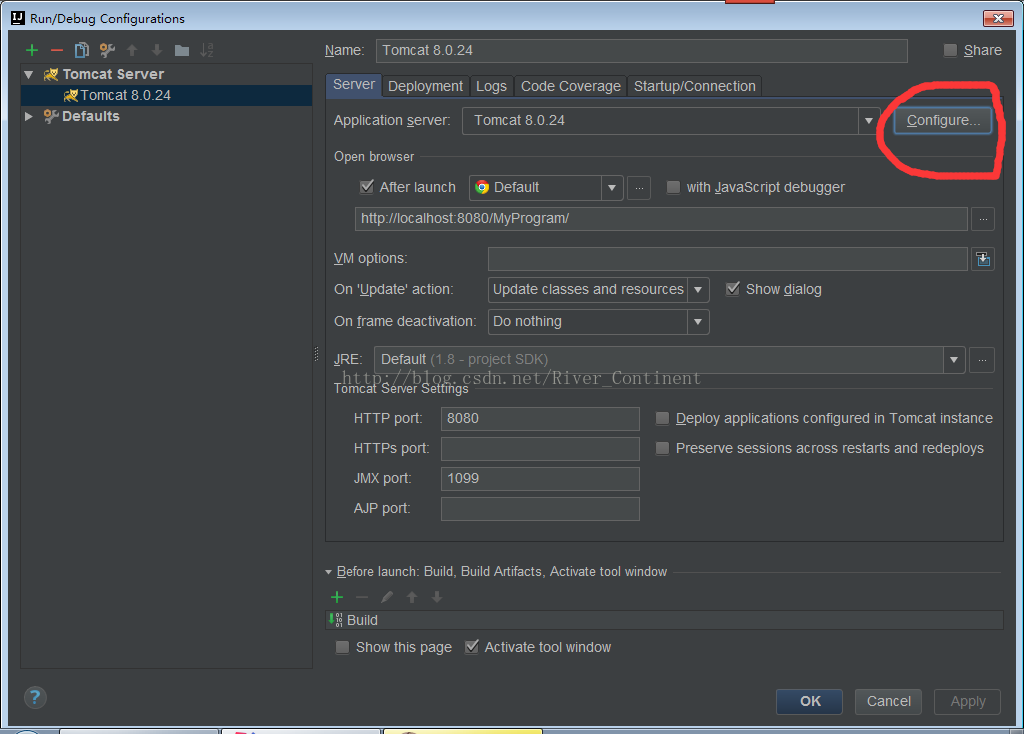Viewport: 1024px width, 734px height.
Task: Click the HTTP port field
Action: pos(540,419)
